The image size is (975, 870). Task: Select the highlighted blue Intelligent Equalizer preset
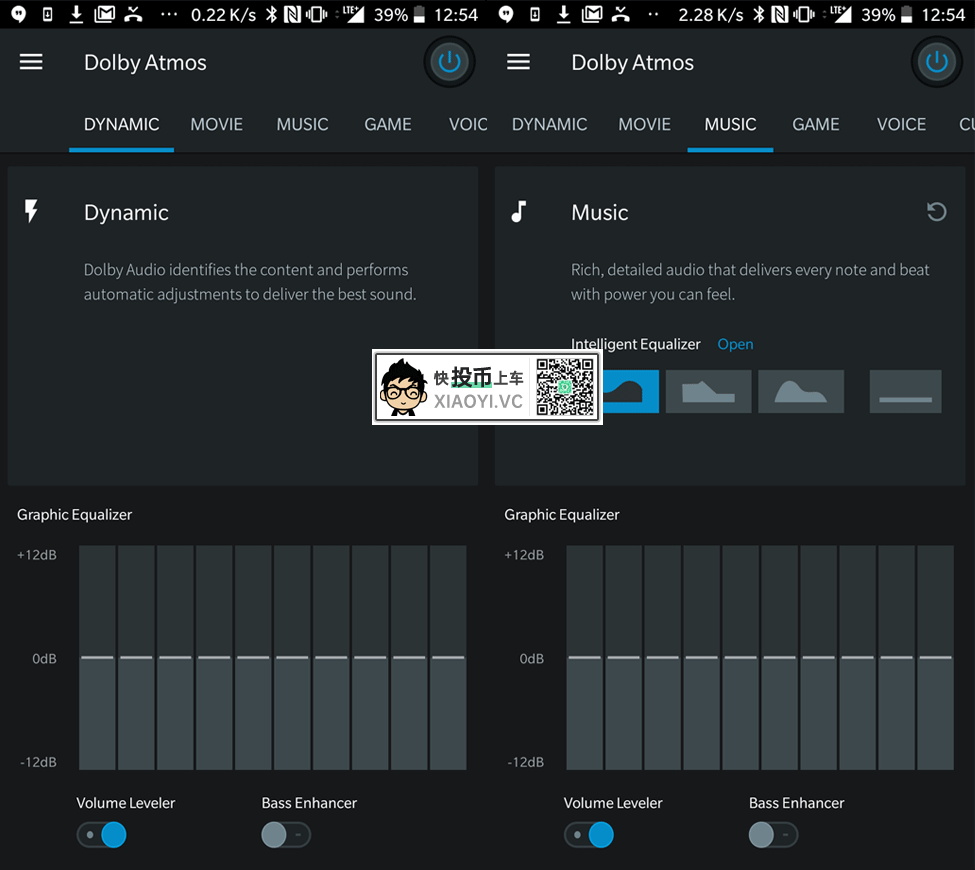point(630,391)
